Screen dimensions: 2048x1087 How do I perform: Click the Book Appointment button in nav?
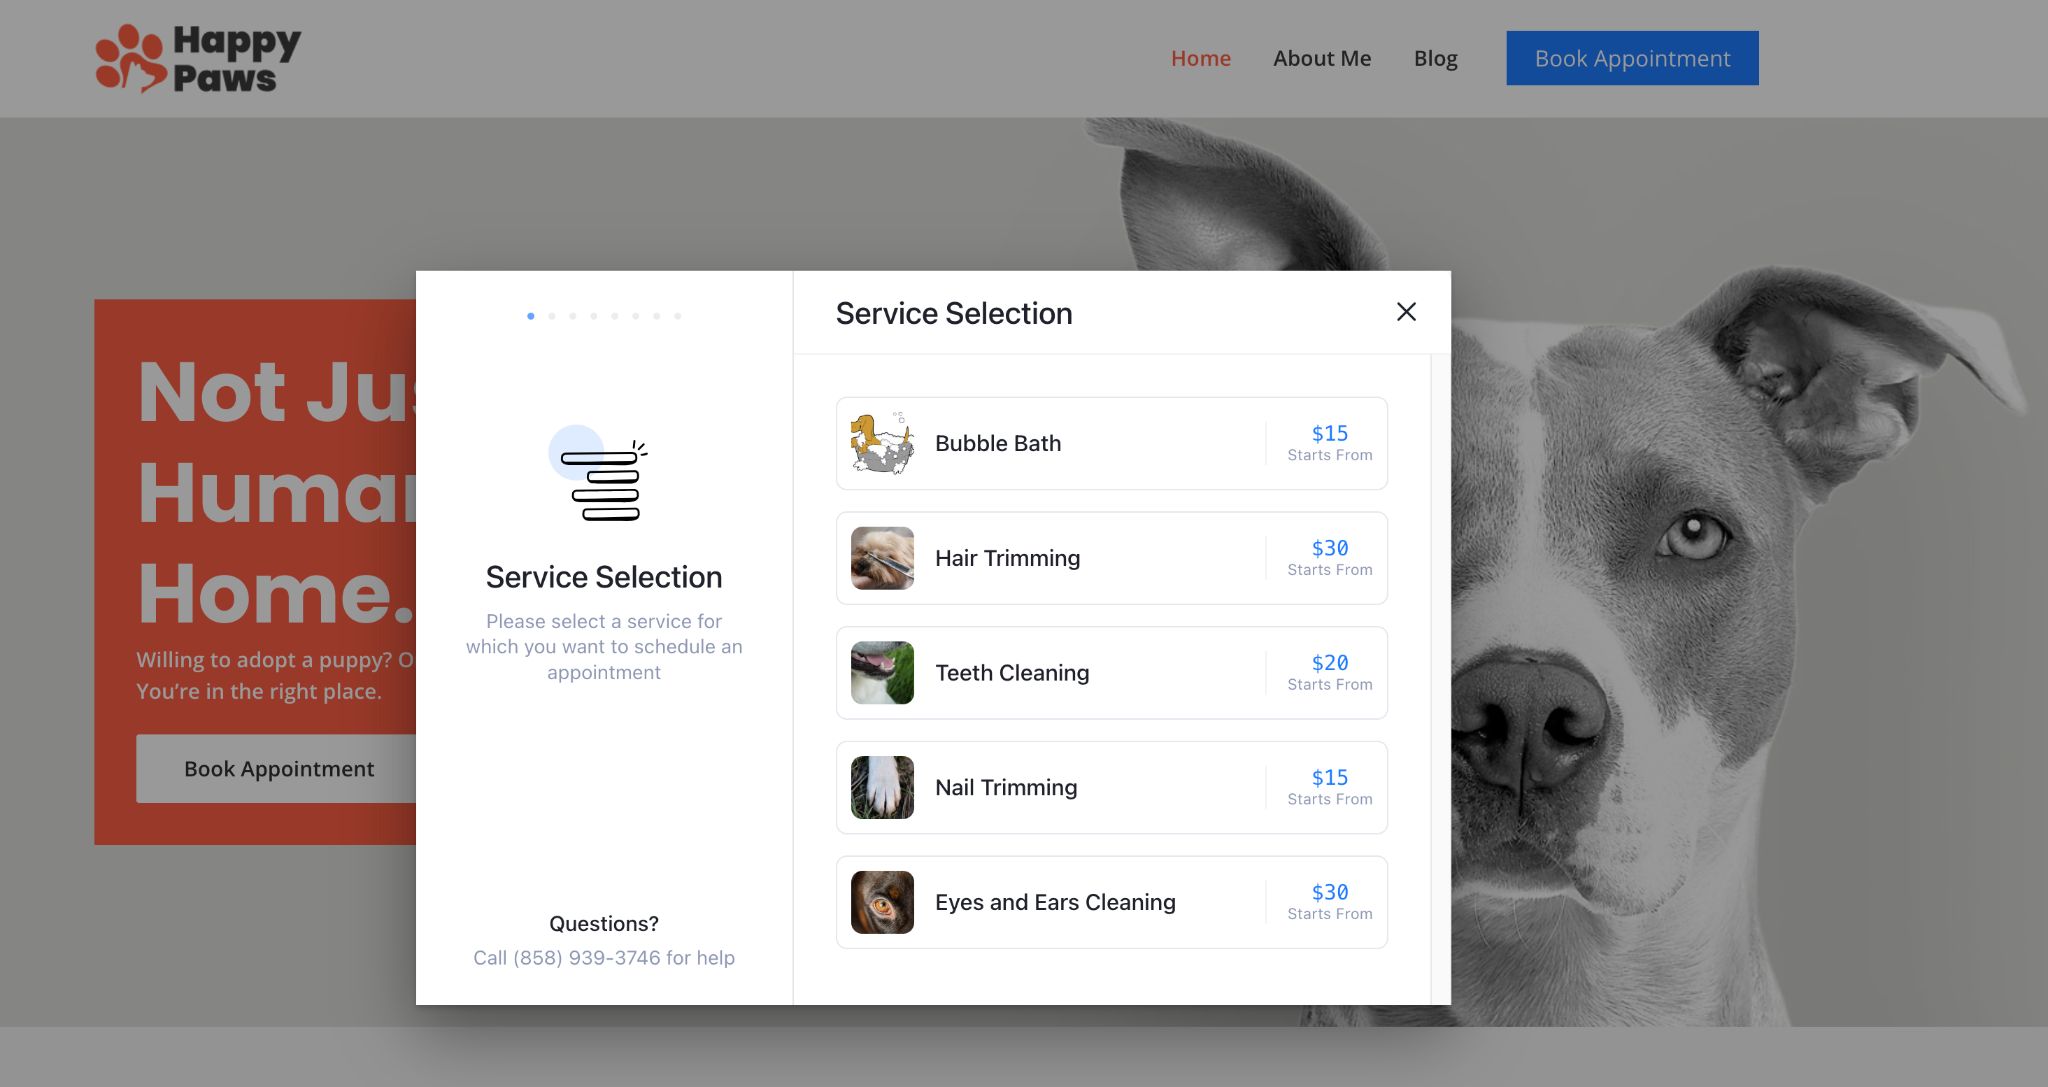[x=1631, y=57]
